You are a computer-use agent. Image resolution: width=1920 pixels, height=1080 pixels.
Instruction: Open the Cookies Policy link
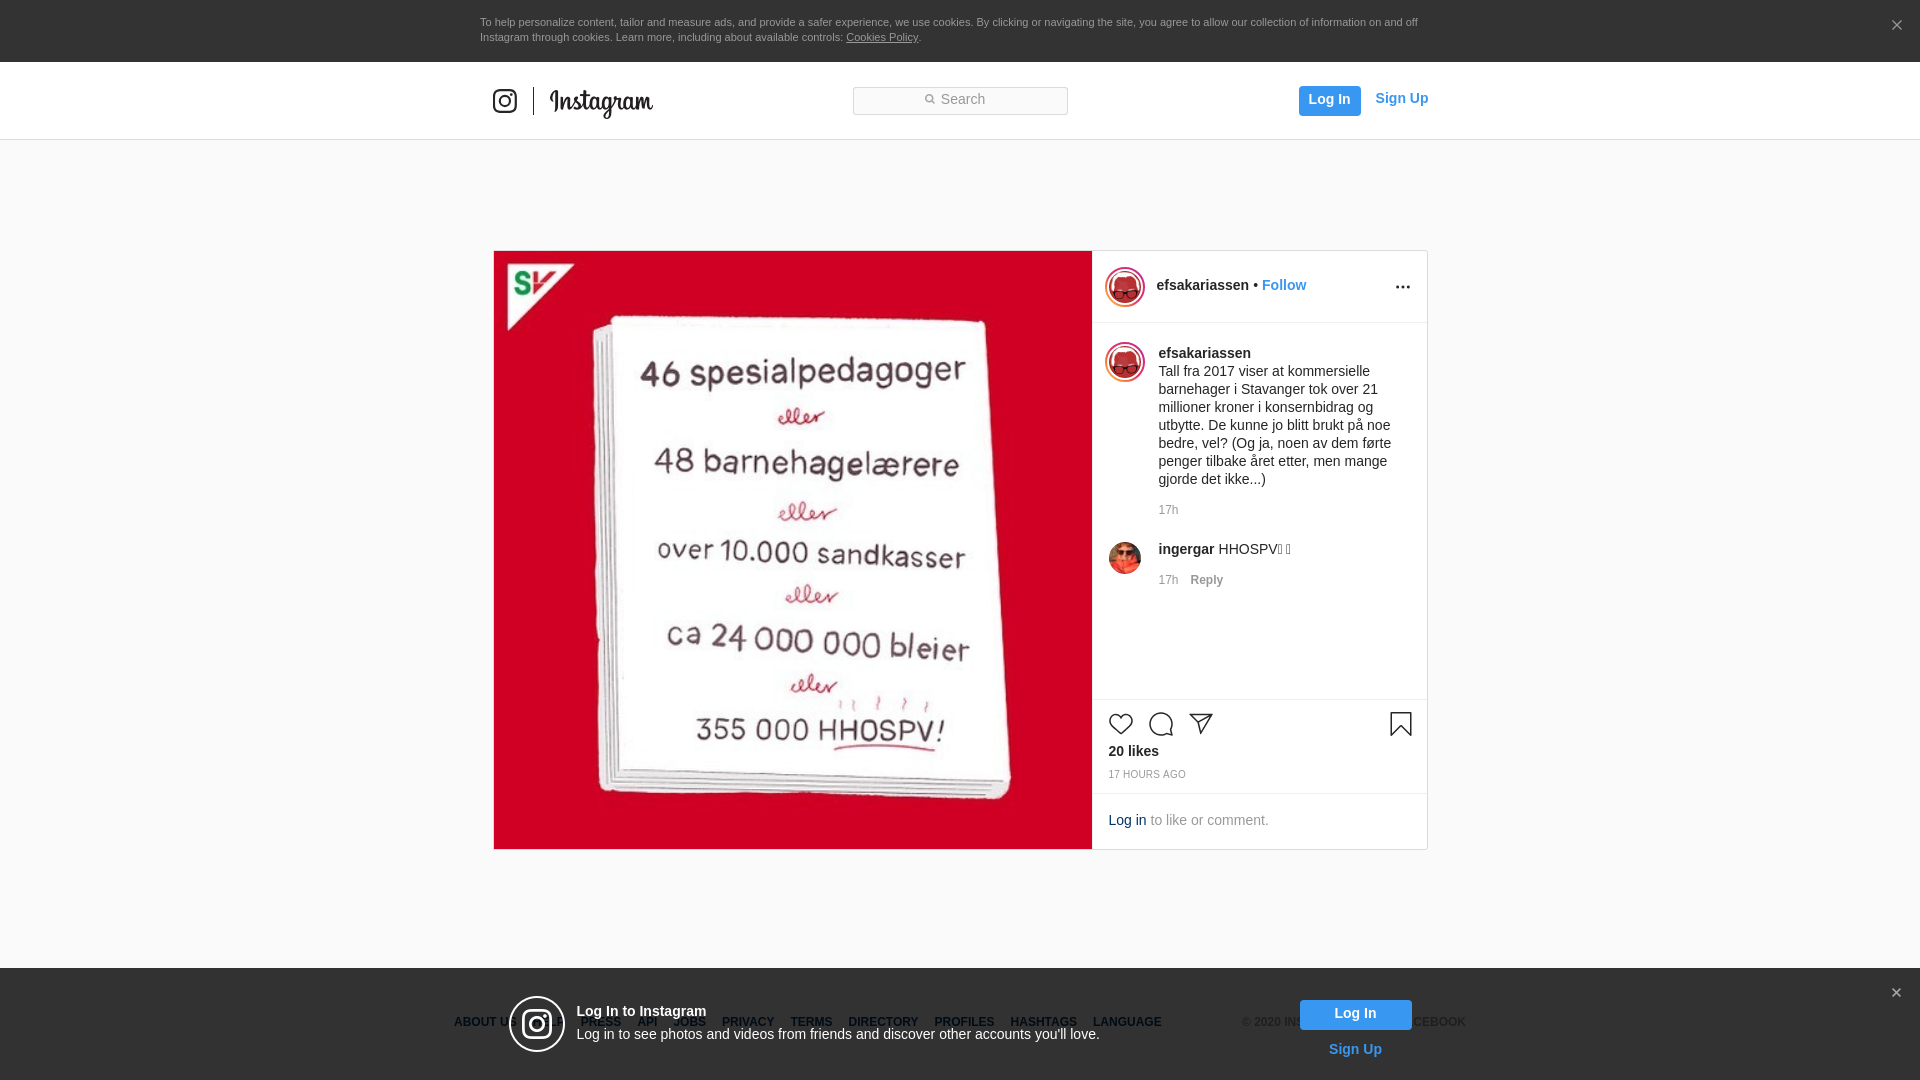pos(882,37)
